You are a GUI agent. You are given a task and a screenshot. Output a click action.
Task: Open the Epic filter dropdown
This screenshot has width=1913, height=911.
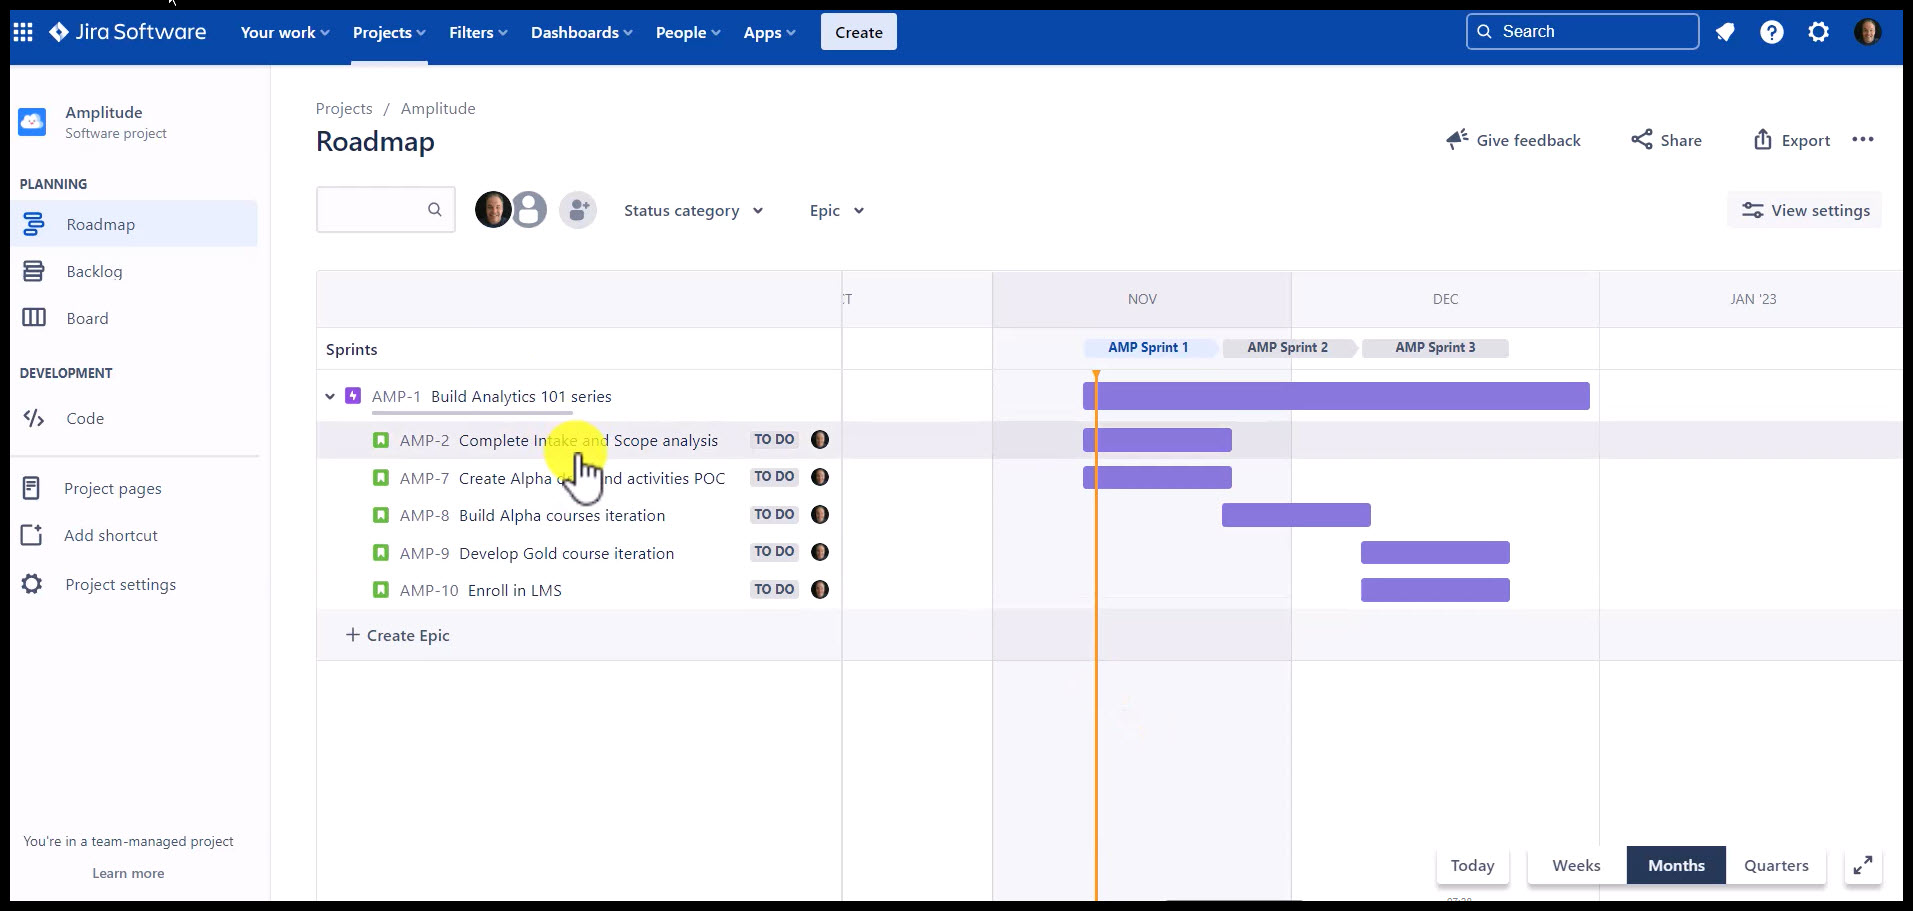pos(836,211)
